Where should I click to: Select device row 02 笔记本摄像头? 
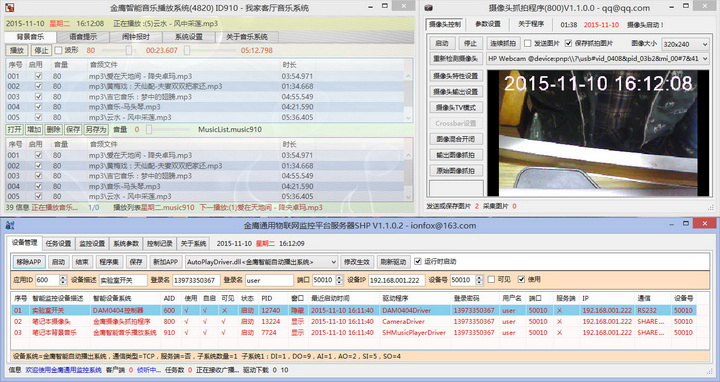point(353,321)
